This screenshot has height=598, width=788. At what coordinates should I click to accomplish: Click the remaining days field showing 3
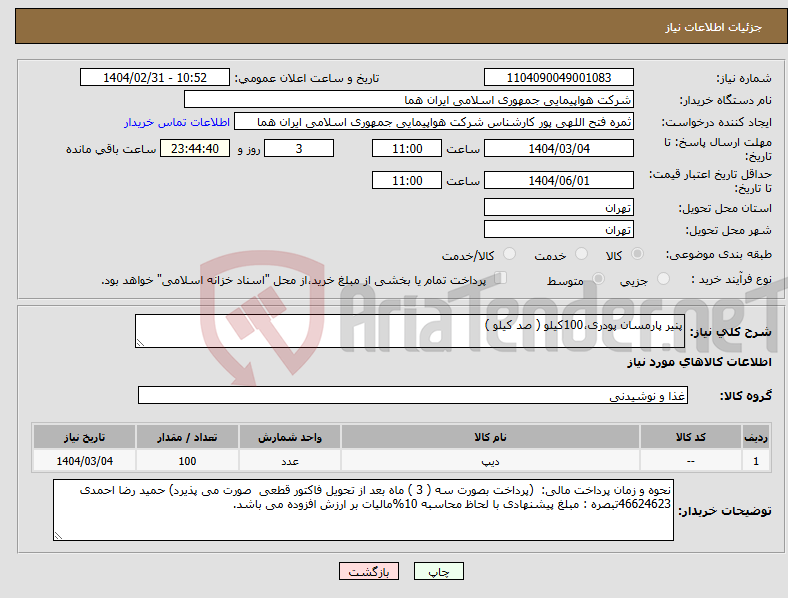[x=299, y=148]
